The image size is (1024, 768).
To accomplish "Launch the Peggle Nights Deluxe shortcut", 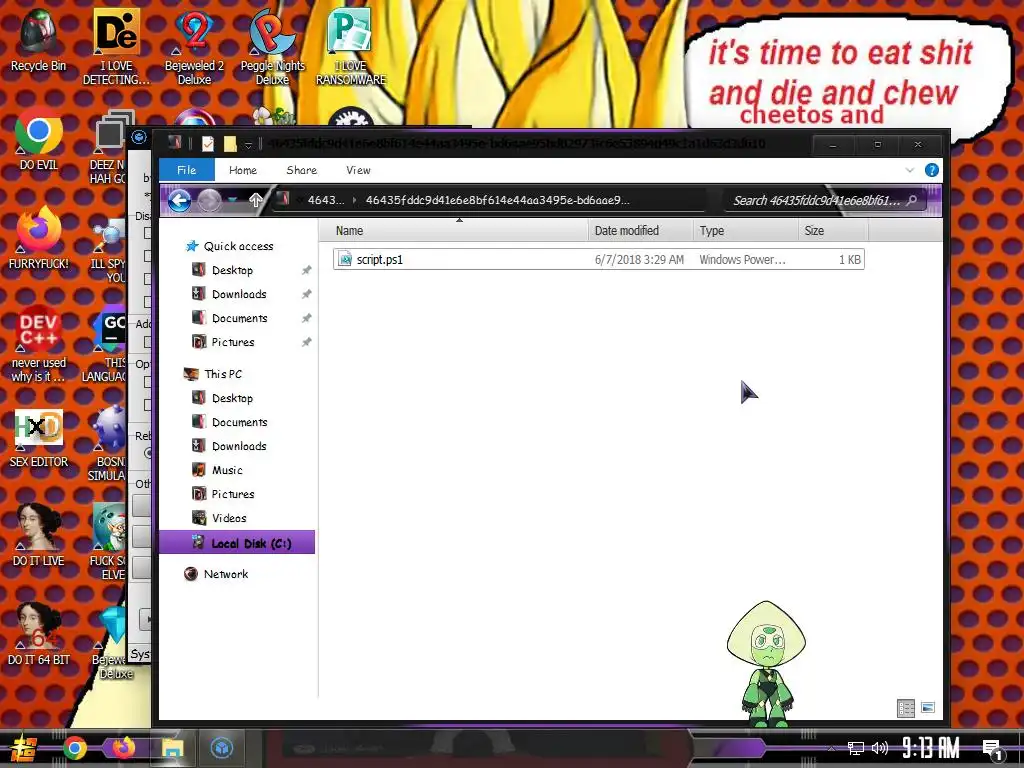I will [272, 46].
